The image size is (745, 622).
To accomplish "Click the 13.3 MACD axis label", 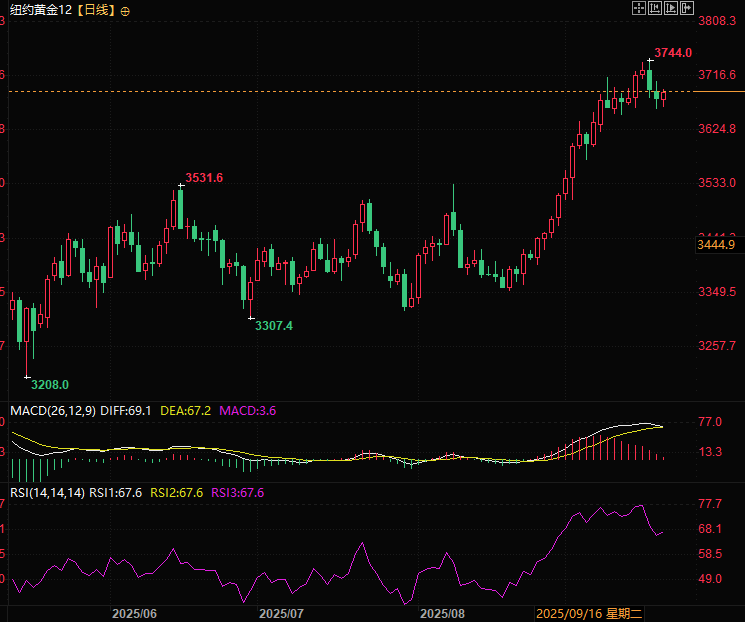I will point(710,452).
